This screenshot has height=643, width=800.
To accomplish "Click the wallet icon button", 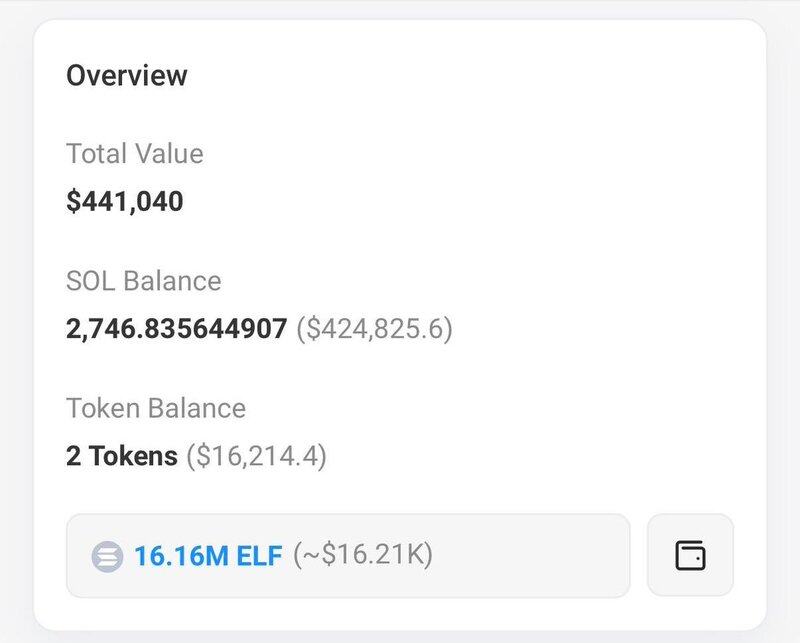I will tap(690, 555).
